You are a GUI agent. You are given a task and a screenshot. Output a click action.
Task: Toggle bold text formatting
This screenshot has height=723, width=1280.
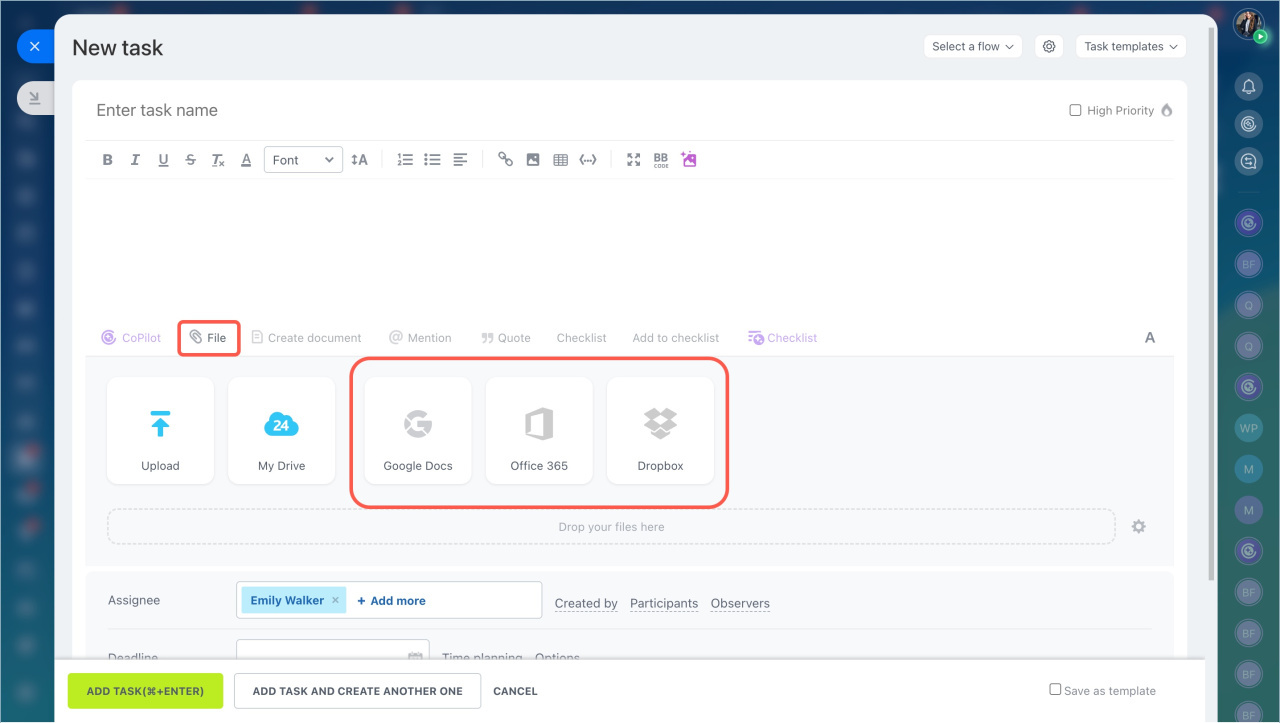pyautogui.click(x=108, y=160)
